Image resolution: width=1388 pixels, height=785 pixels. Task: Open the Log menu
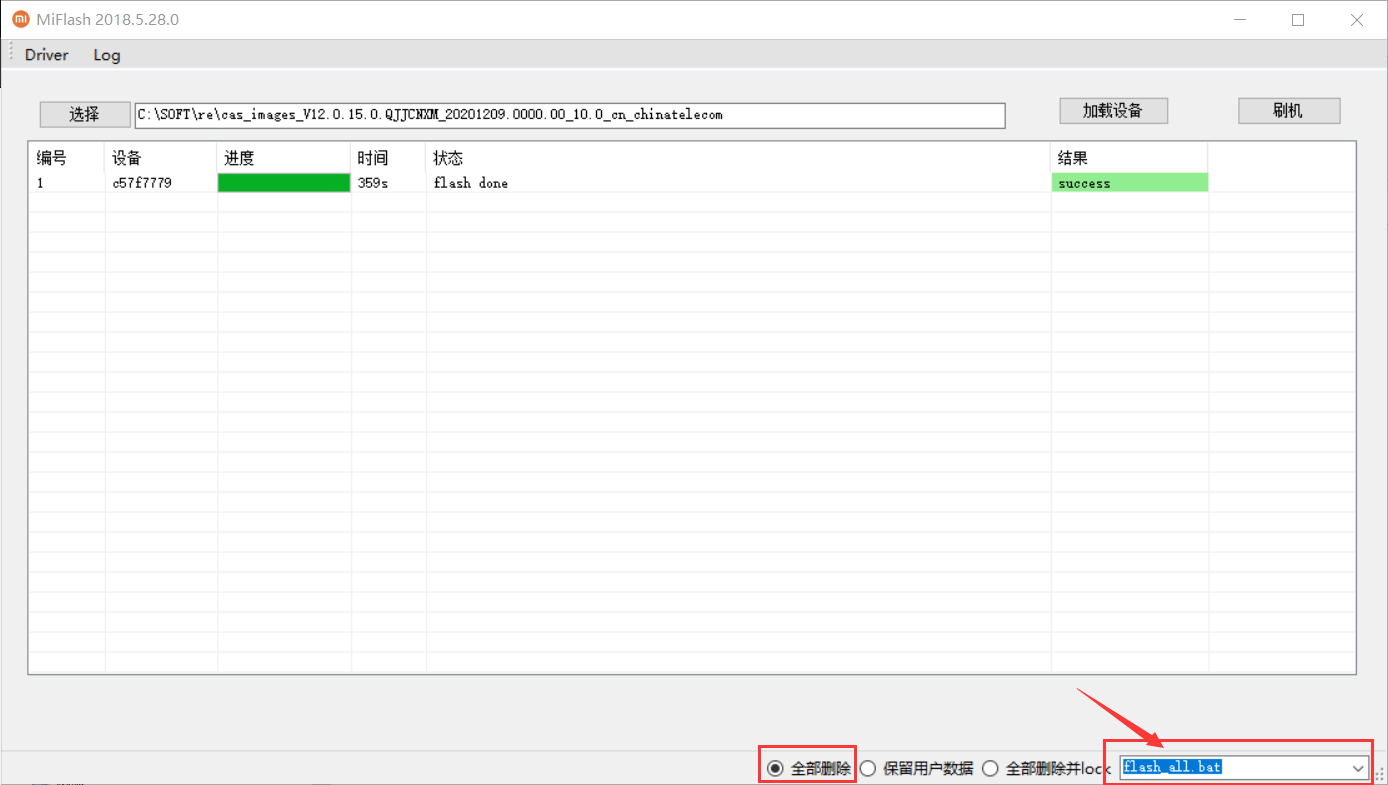(107, 55)
